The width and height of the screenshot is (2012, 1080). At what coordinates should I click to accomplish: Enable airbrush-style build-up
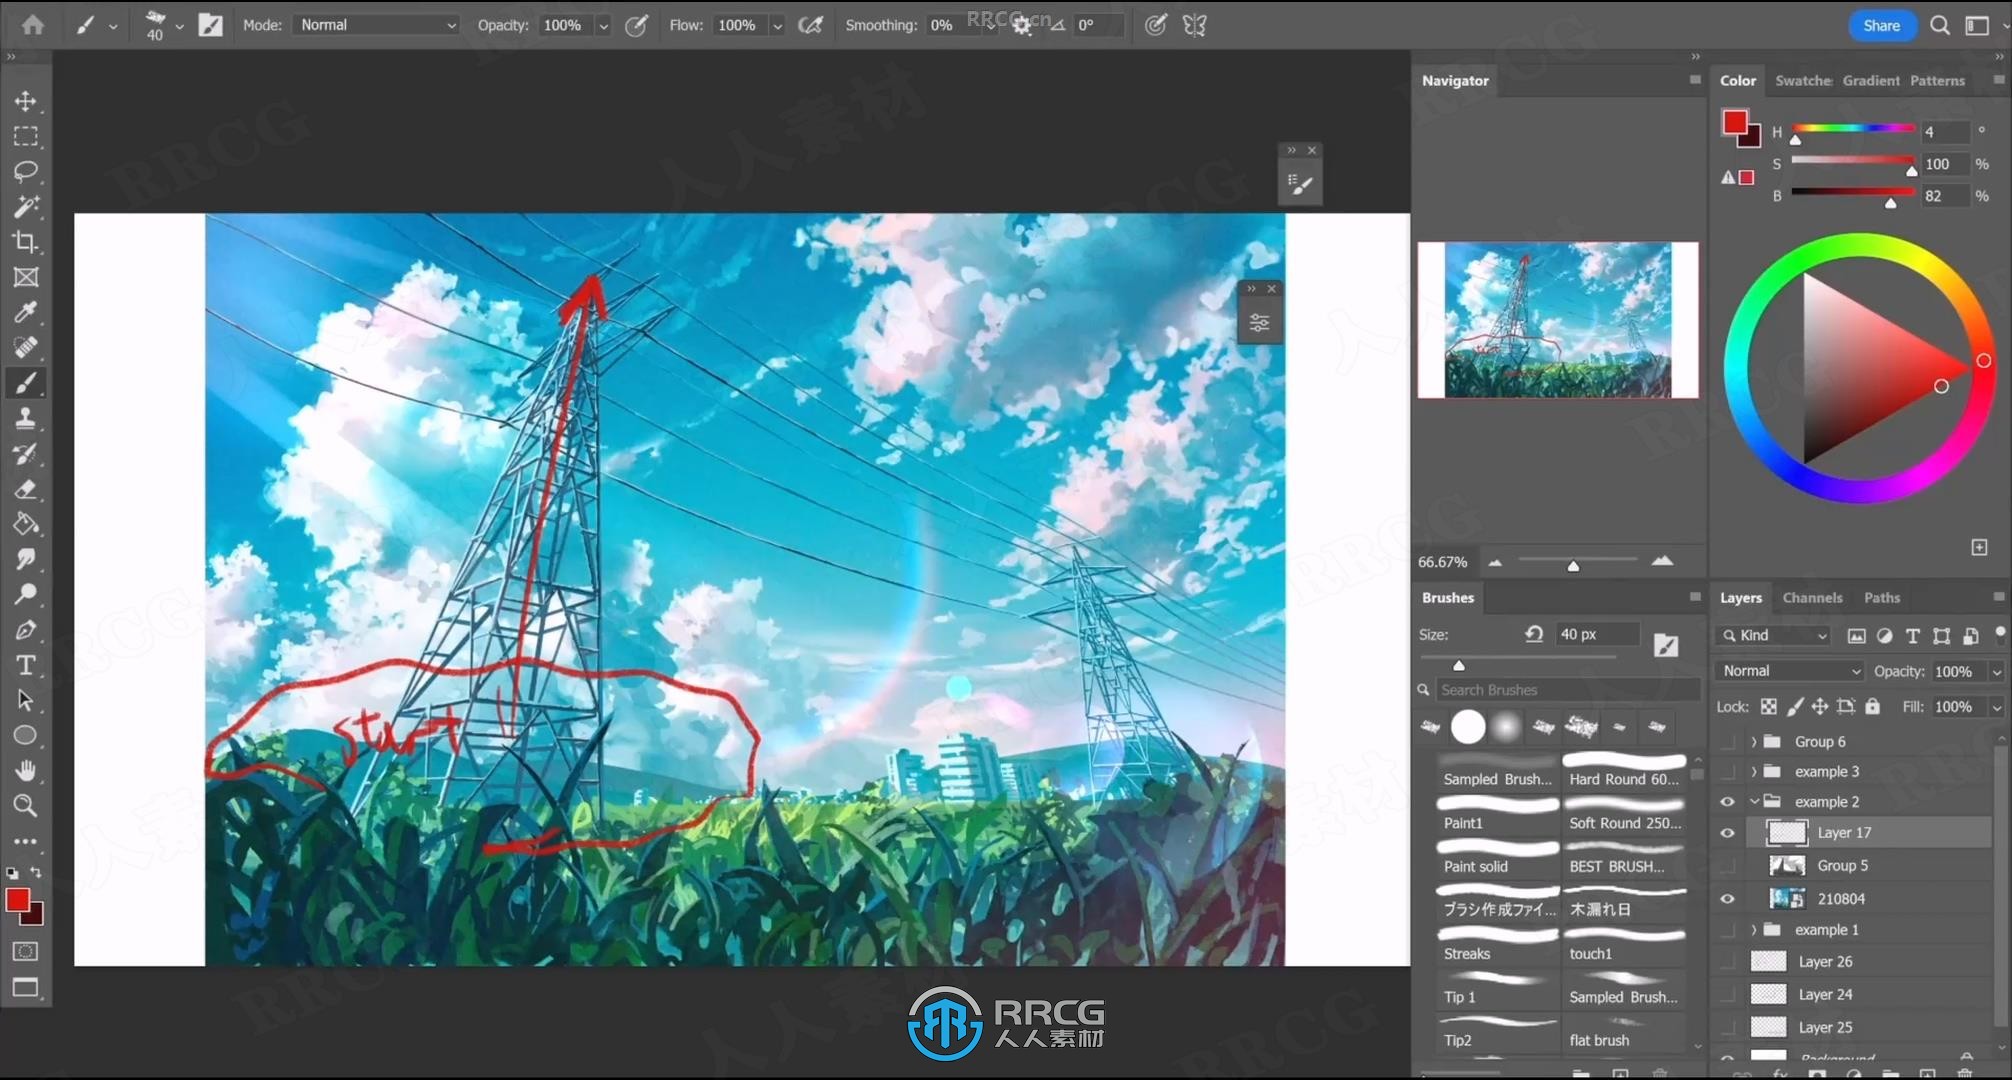(x=811, y=25)
